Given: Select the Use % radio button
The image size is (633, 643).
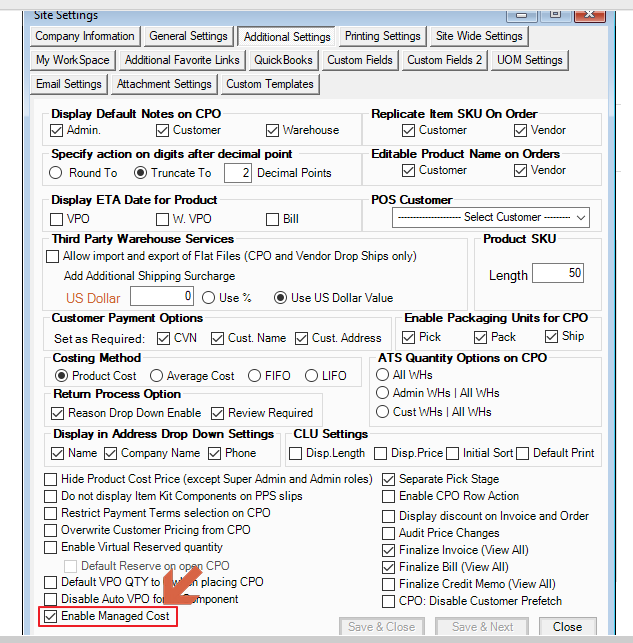Looking at the screenshot, I should pos(209,297).
